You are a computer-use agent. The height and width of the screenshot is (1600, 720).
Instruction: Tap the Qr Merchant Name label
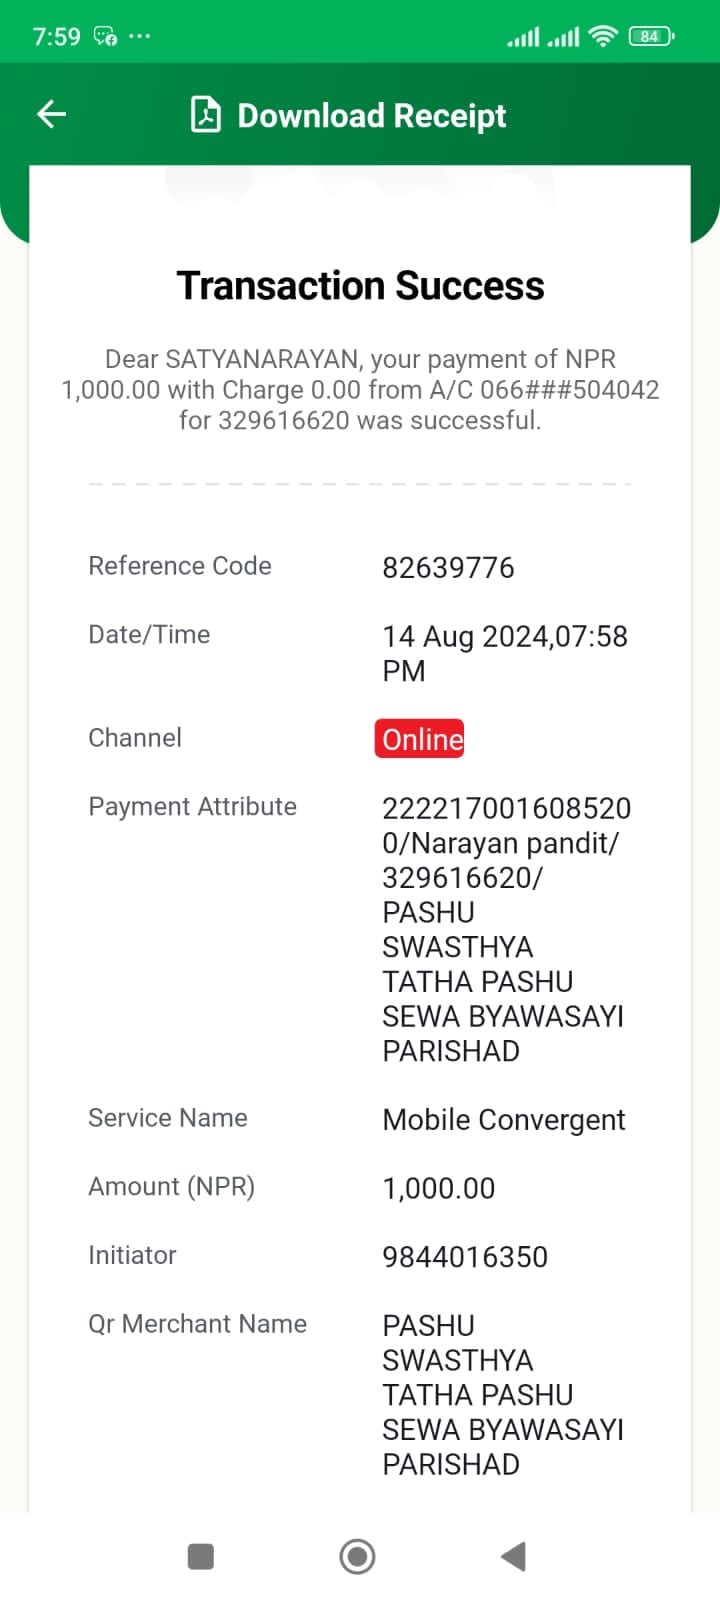[x=197, y=1324]
